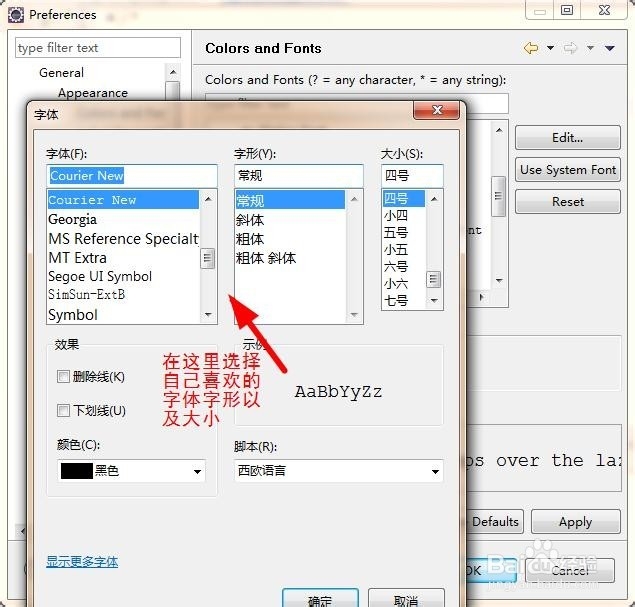Open Back history dropdown arrow in Preferences
This screenshot has width=635, height=607.
(550, 48)
